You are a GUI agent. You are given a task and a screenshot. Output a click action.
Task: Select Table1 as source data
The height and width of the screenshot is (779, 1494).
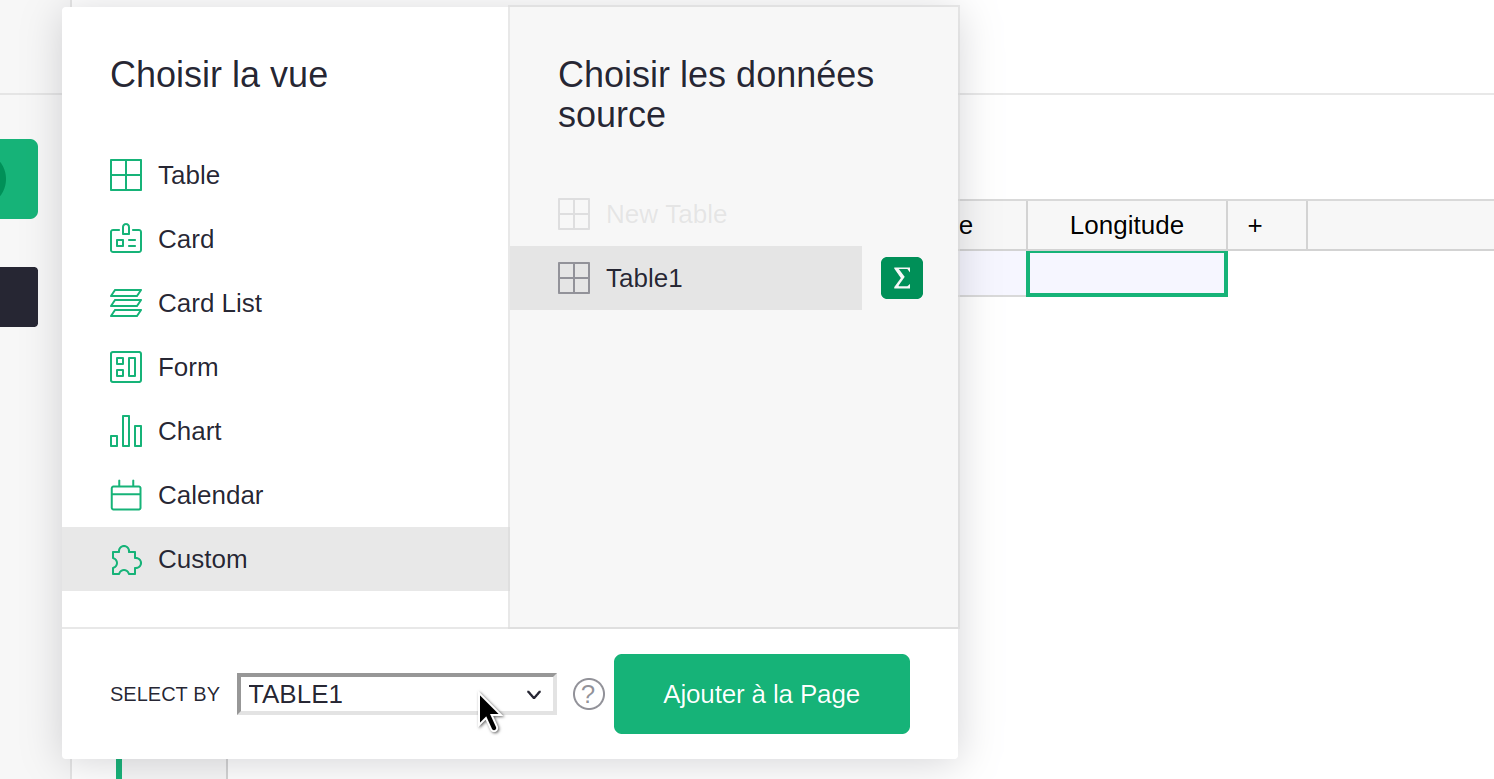644,278
